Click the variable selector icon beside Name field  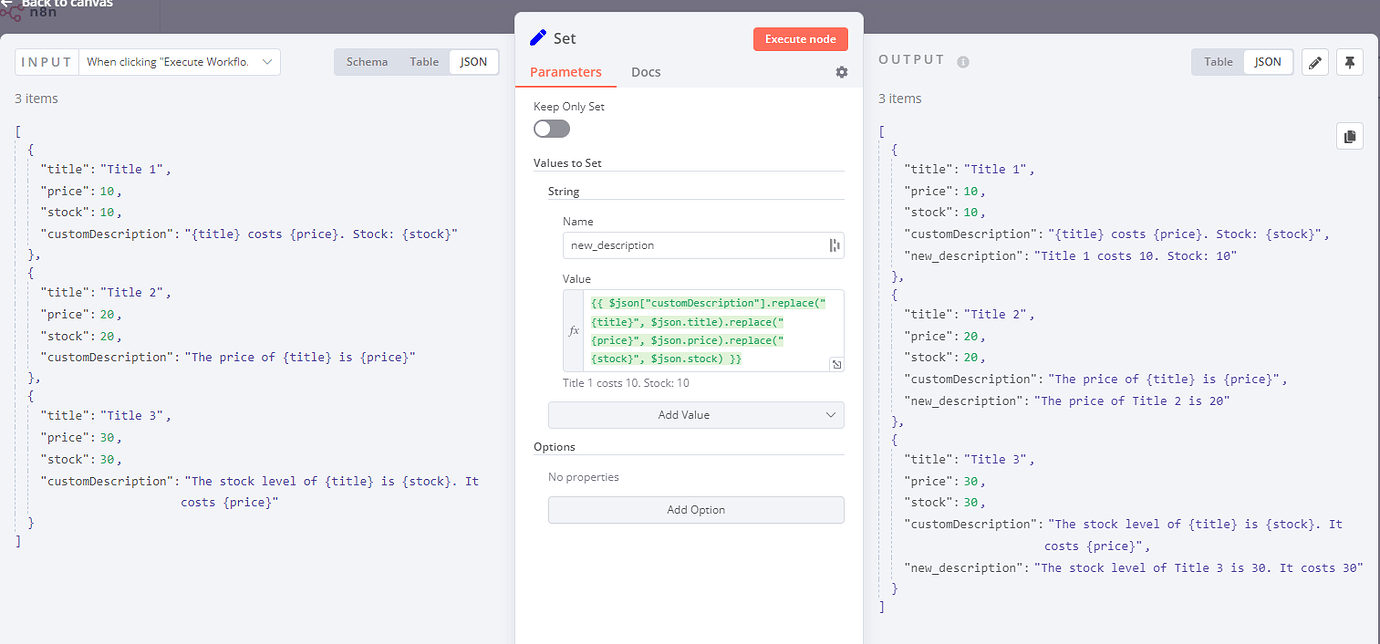[835, 244]
